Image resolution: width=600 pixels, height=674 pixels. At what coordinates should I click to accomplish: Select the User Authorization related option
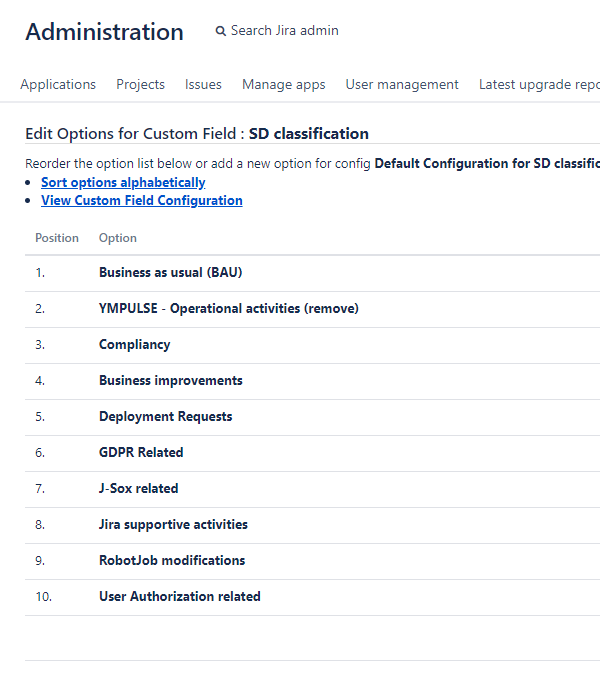click(x=180, y=597)
